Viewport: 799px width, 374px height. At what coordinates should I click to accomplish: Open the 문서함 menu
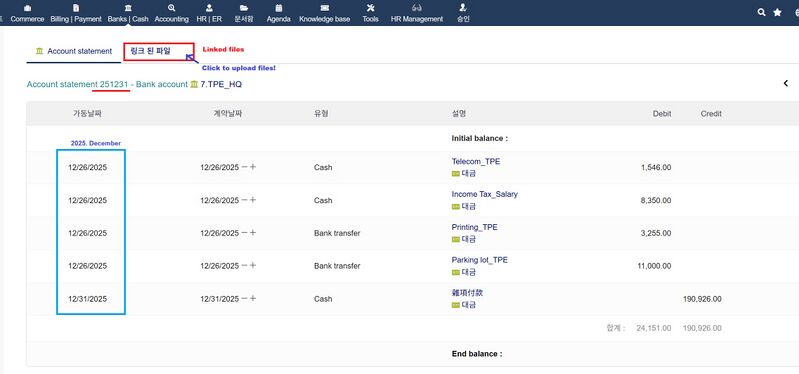[244, 13]
